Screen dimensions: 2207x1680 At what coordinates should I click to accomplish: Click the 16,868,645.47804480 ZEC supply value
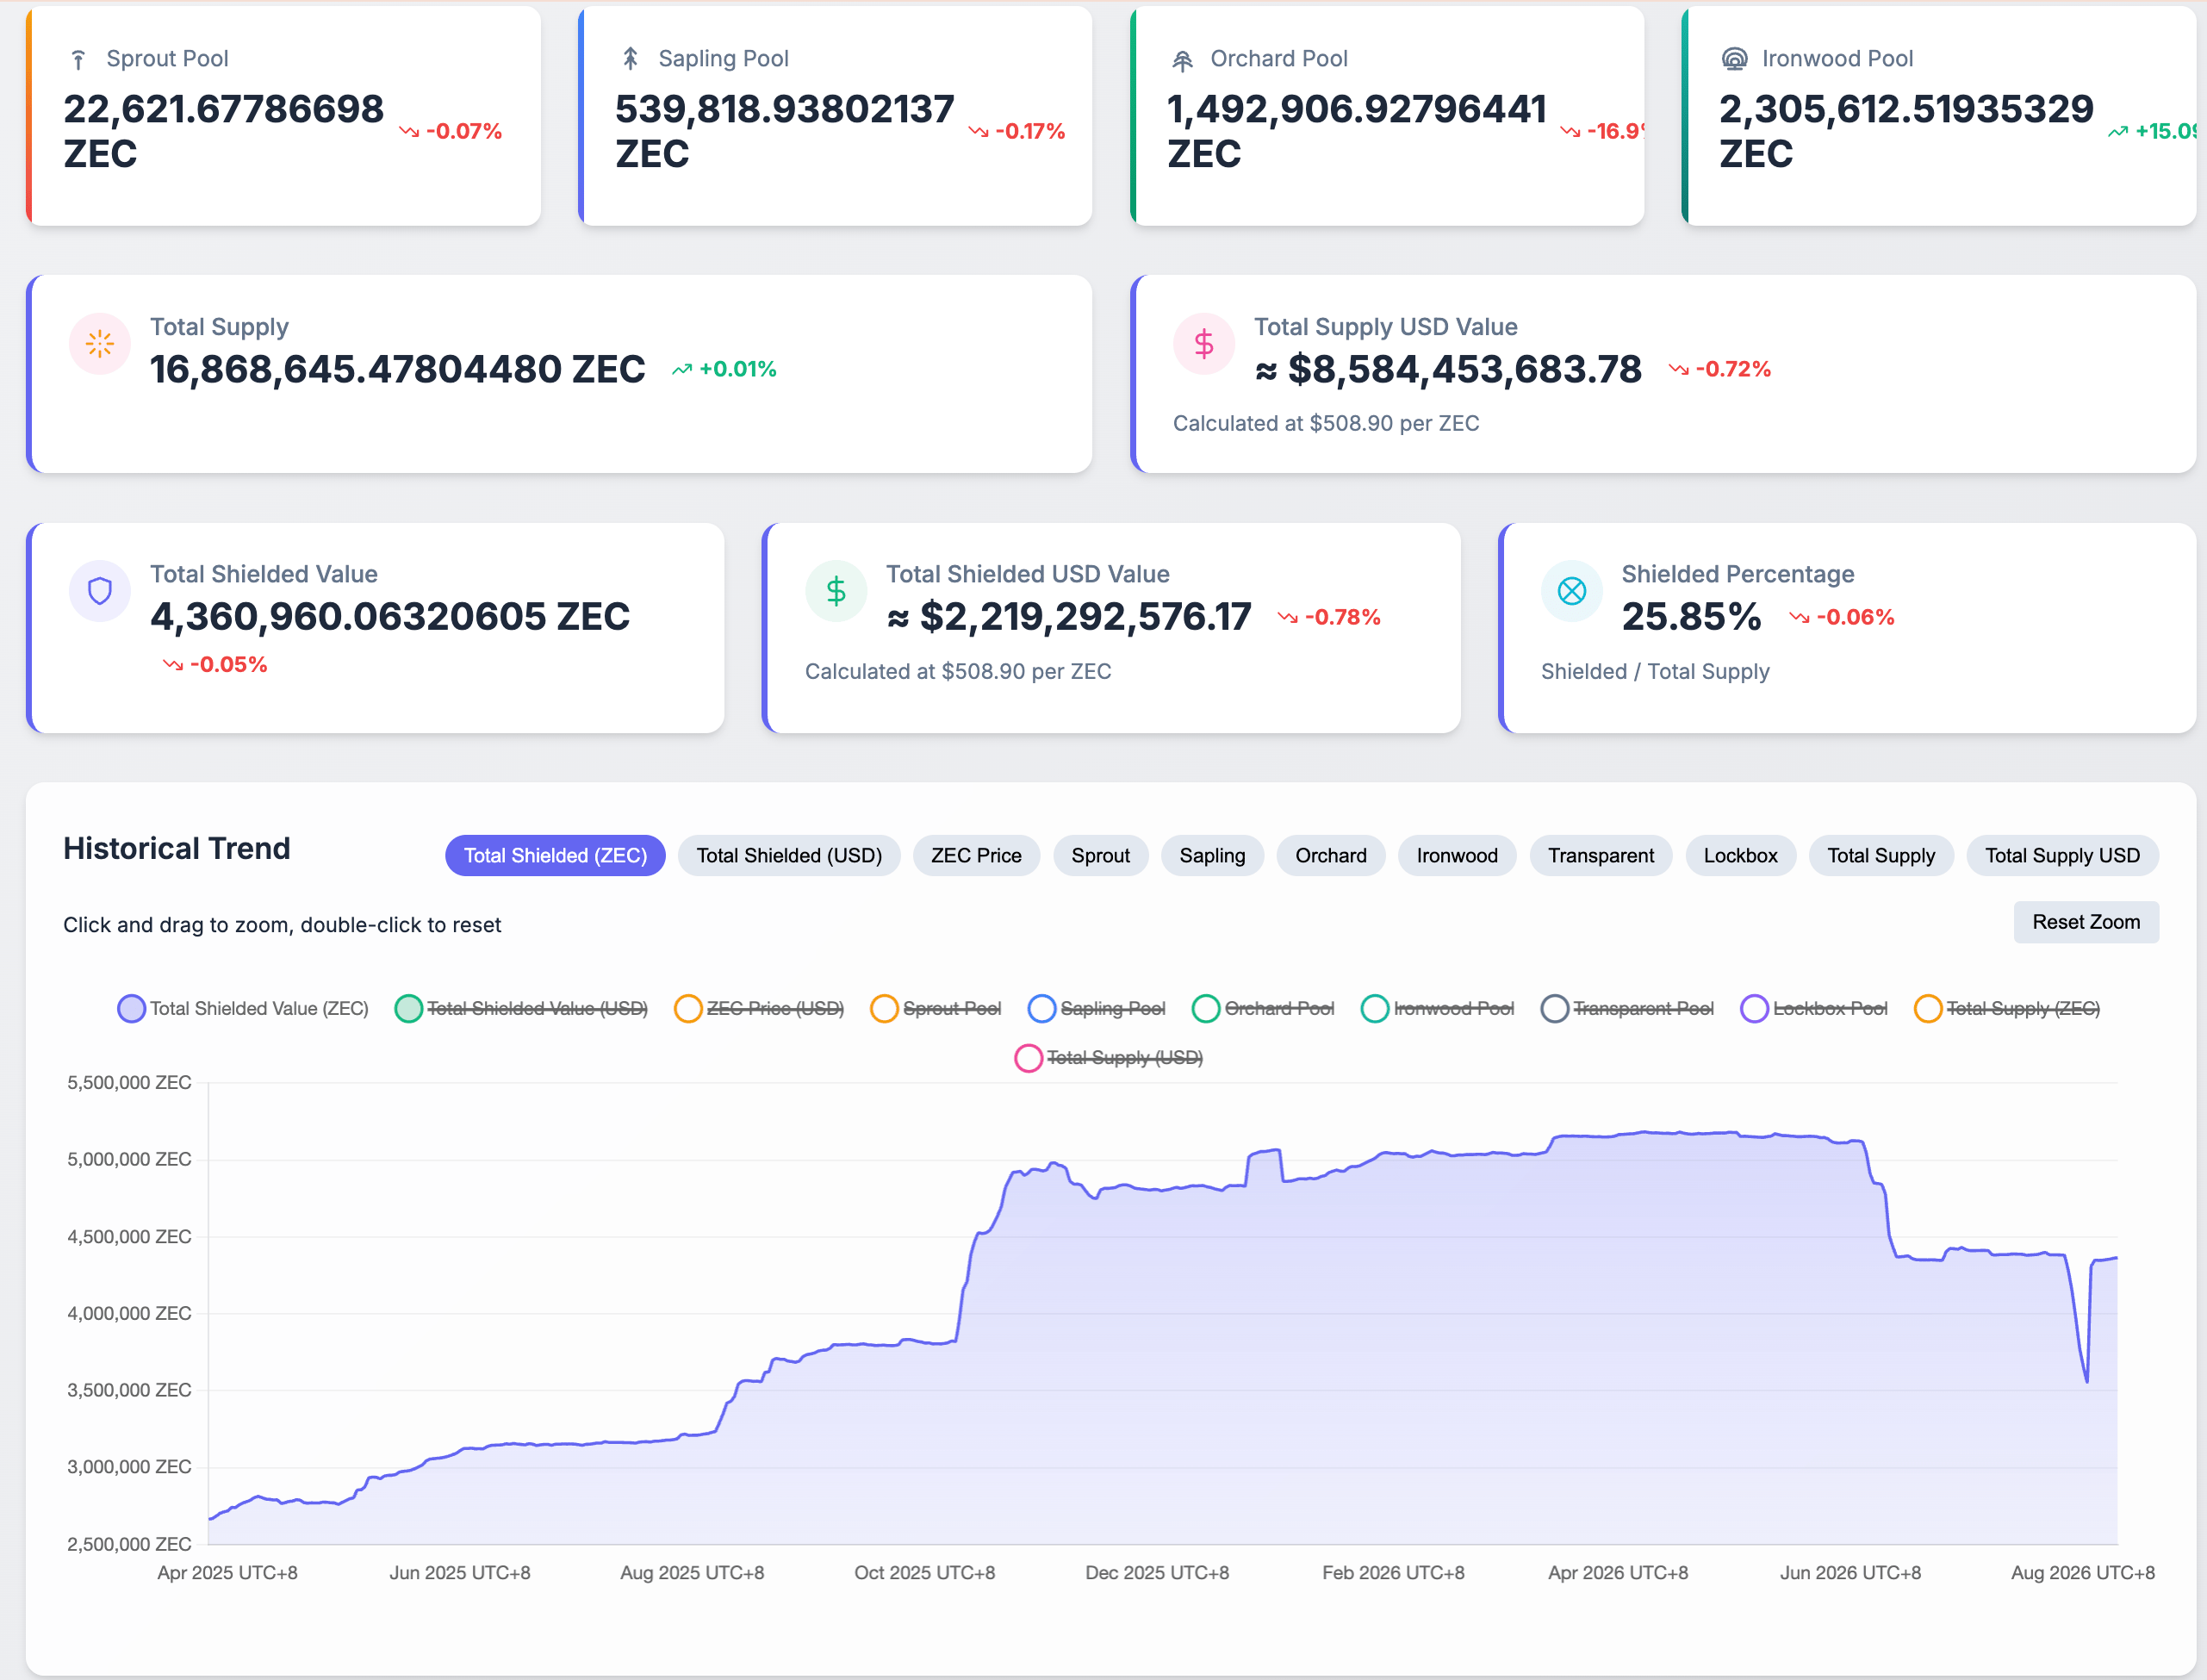tap(397, 370)
